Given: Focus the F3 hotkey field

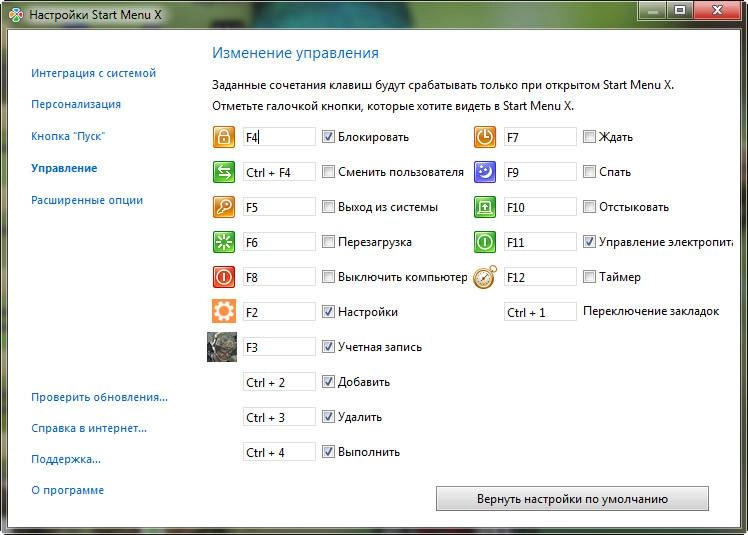Looking at the screenshot, I should pyautogui.click(x=279, y=347).
